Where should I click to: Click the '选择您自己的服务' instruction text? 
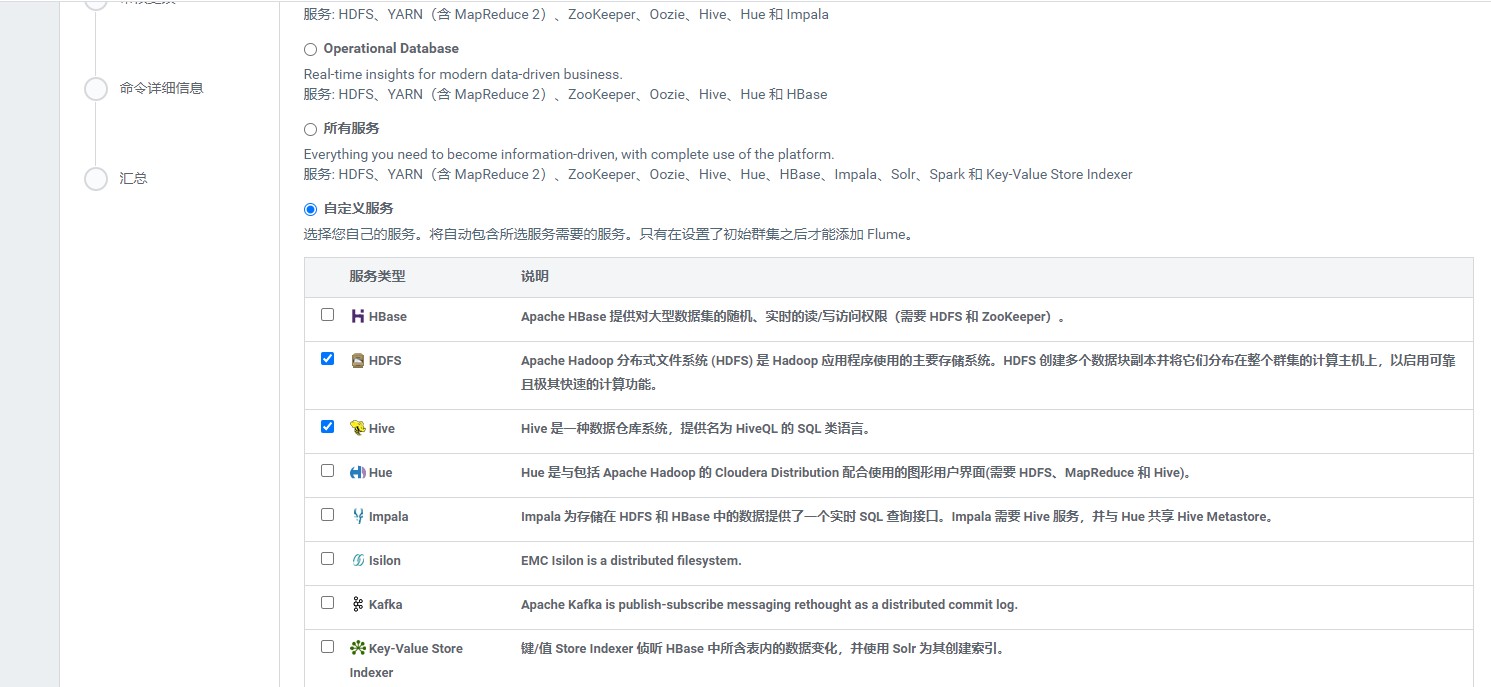pos(608,235)
